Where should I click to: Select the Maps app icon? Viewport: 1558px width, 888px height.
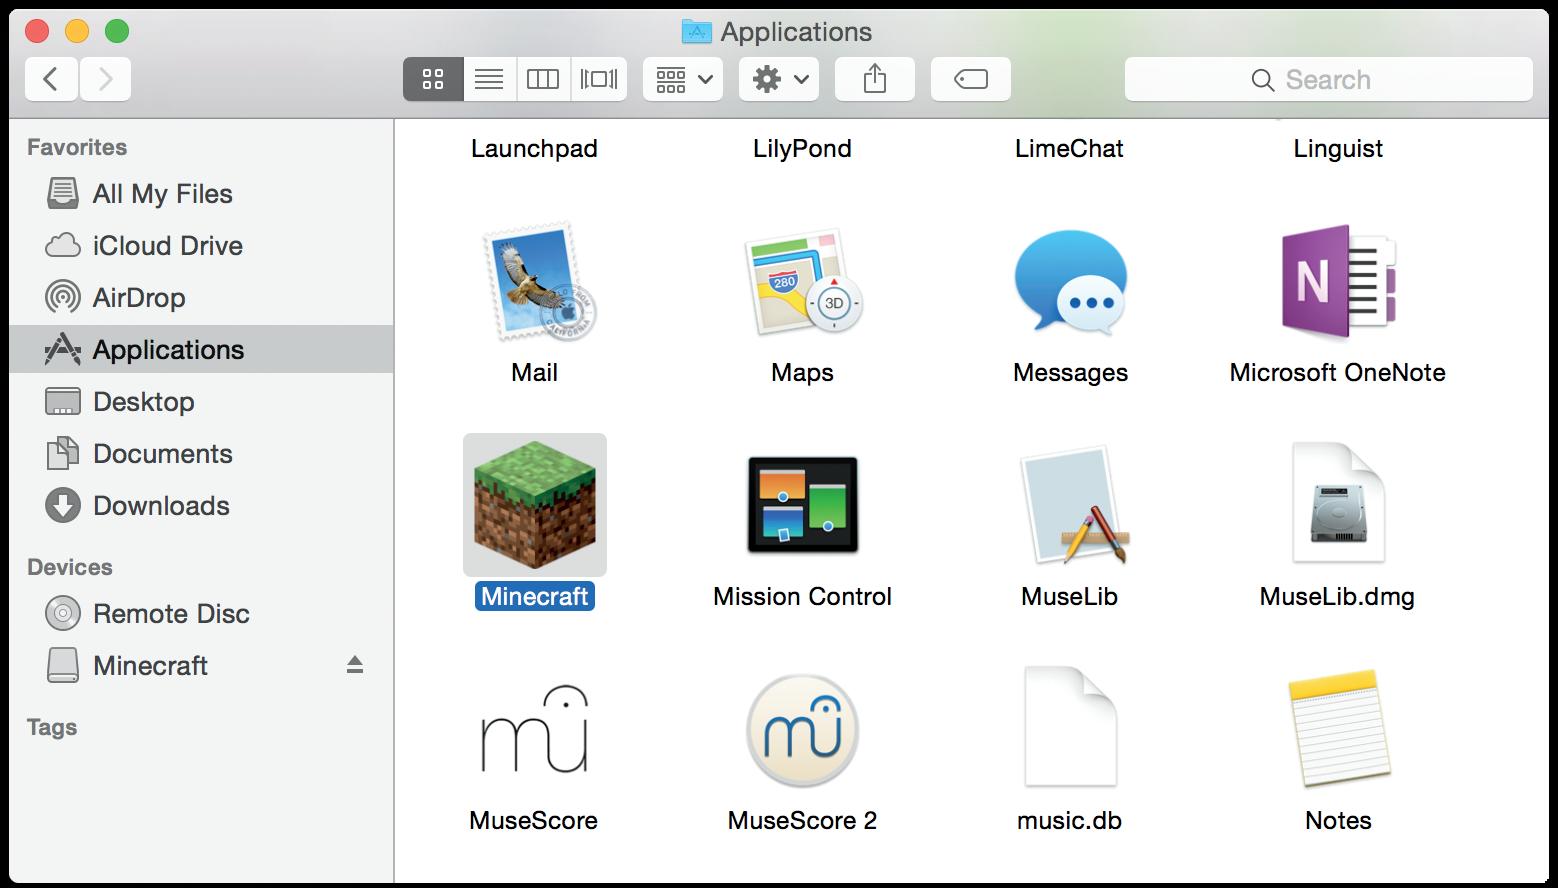[803, 284]
